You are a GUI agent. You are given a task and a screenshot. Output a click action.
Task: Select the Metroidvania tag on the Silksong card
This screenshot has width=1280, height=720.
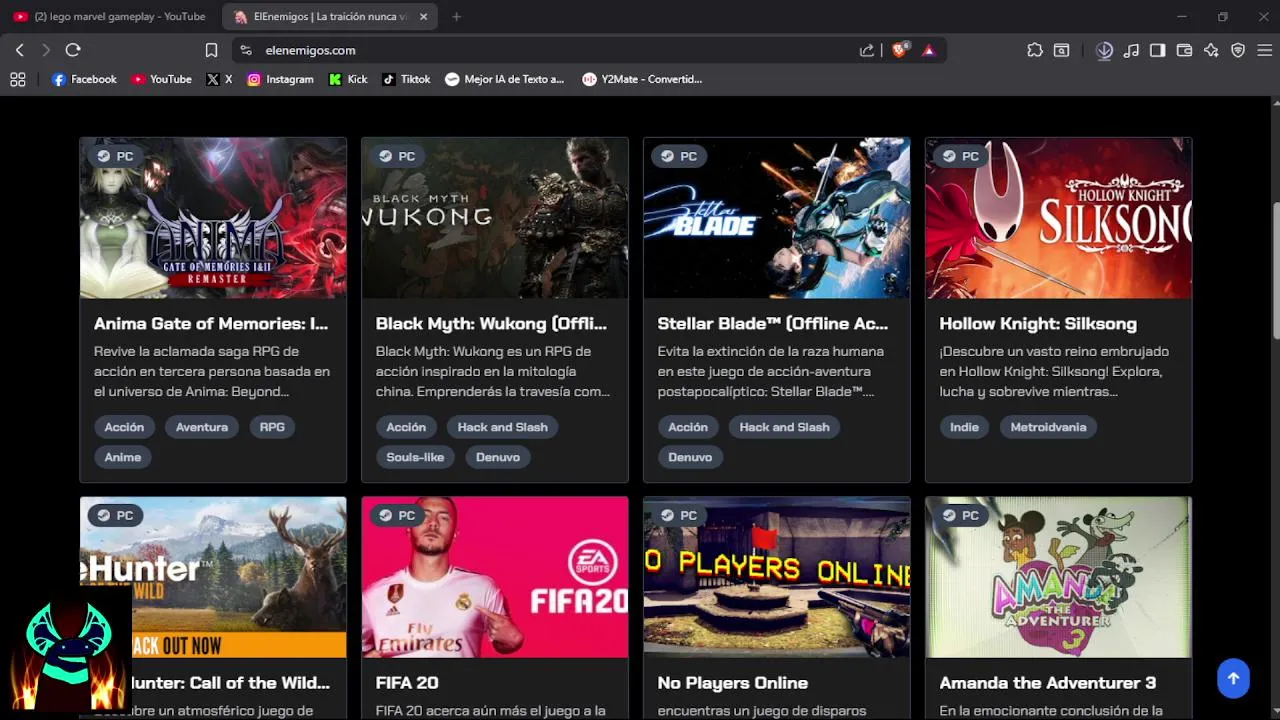click(x=1048, y=427)
